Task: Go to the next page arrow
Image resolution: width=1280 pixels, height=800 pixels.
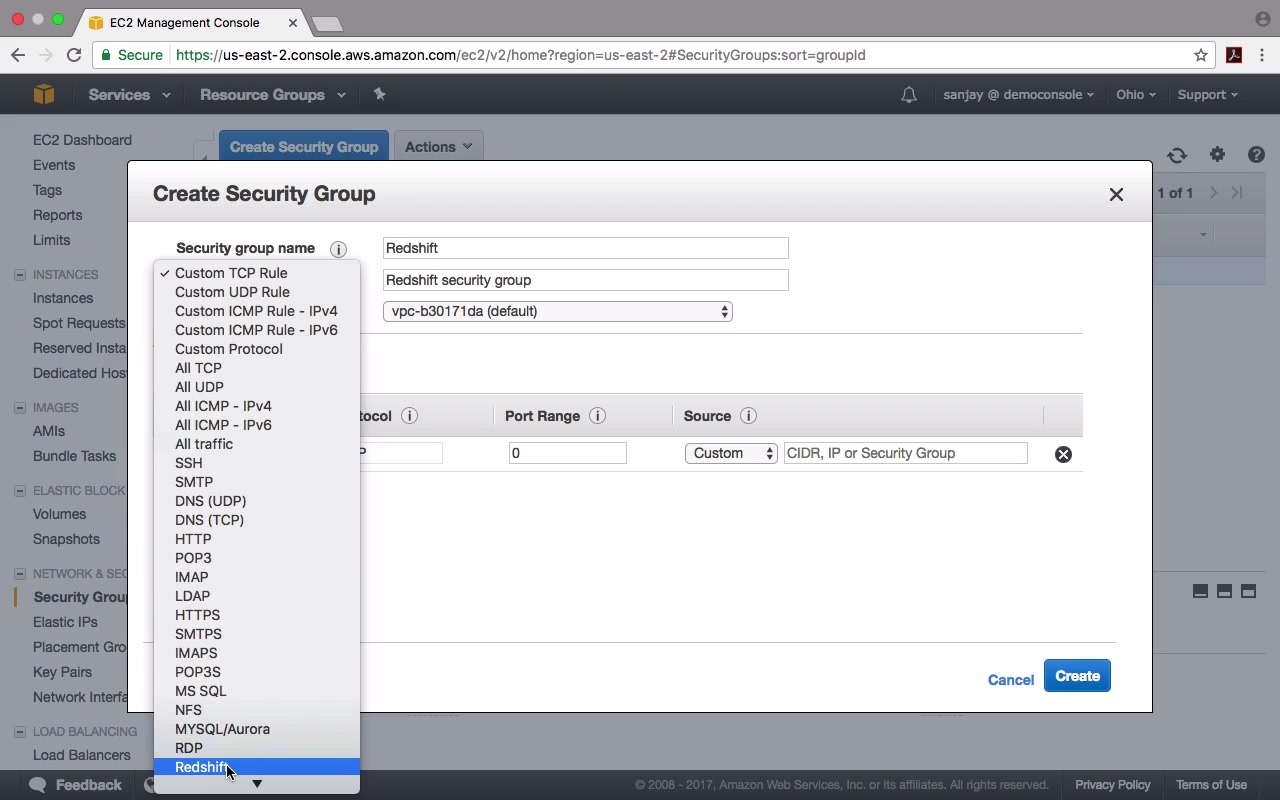Action: pos(1214,193)
